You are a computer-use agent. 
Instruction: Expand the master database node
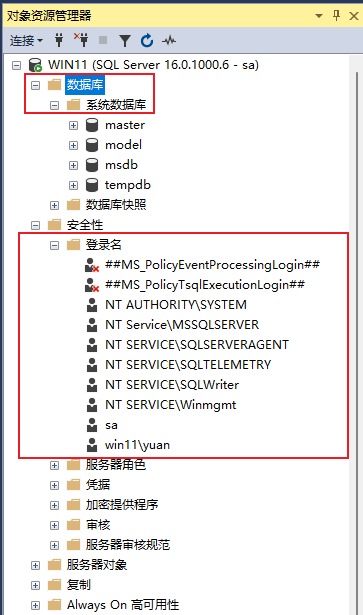73,125
